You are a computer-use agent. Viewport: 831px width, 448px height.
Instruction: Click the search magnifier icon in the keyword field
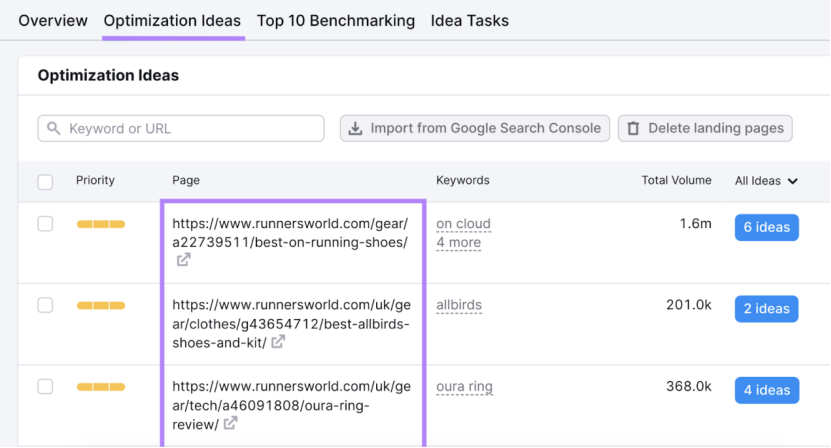(x=54, y=129)
